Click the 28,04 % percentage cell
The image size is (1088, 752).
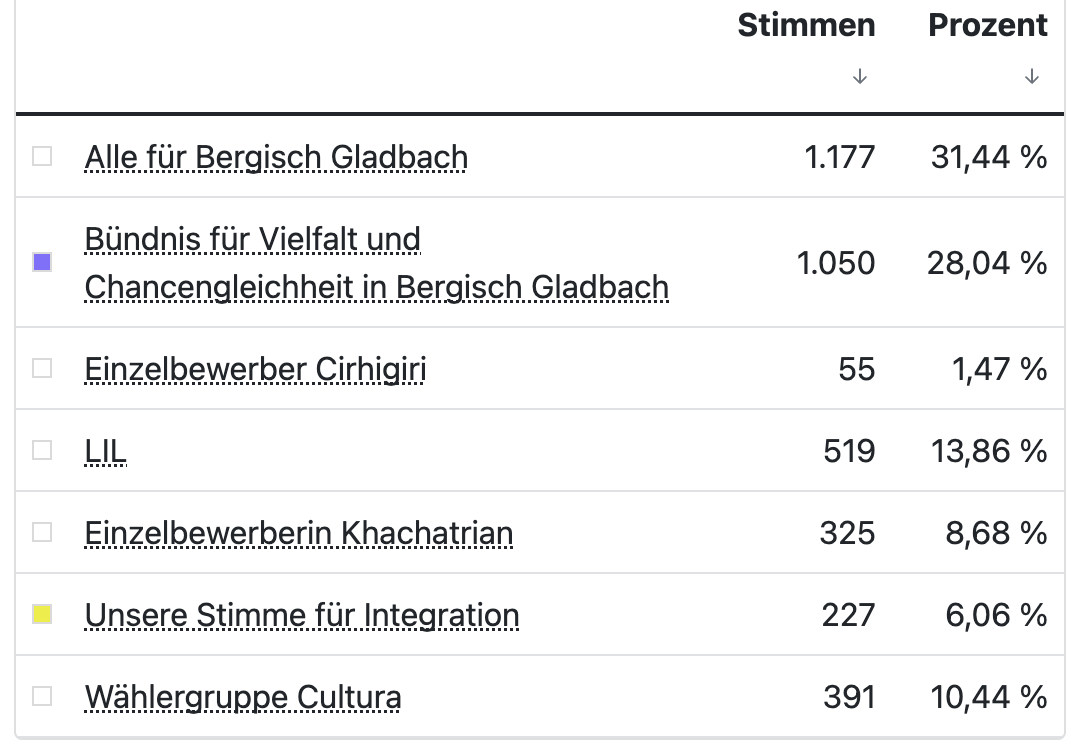pyautogui.click(x=988, y=264)
